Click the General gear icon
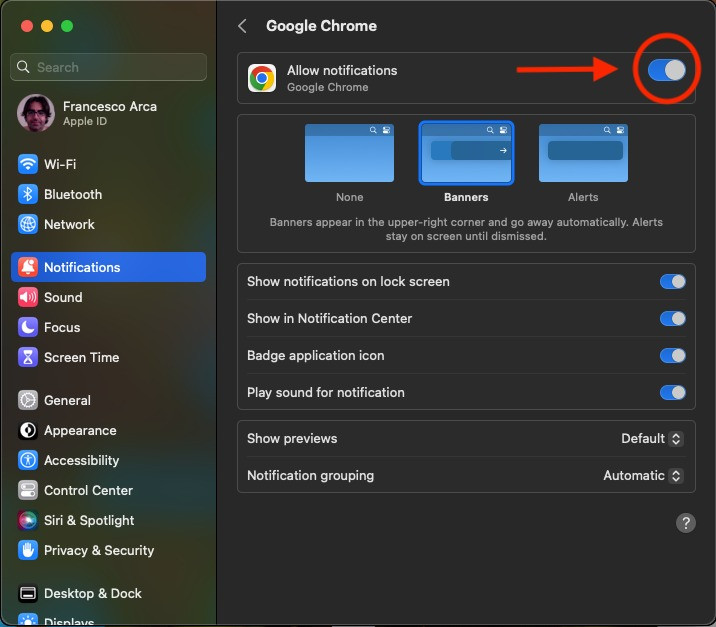This screenshot has width=716, height=627. point(28,400)
